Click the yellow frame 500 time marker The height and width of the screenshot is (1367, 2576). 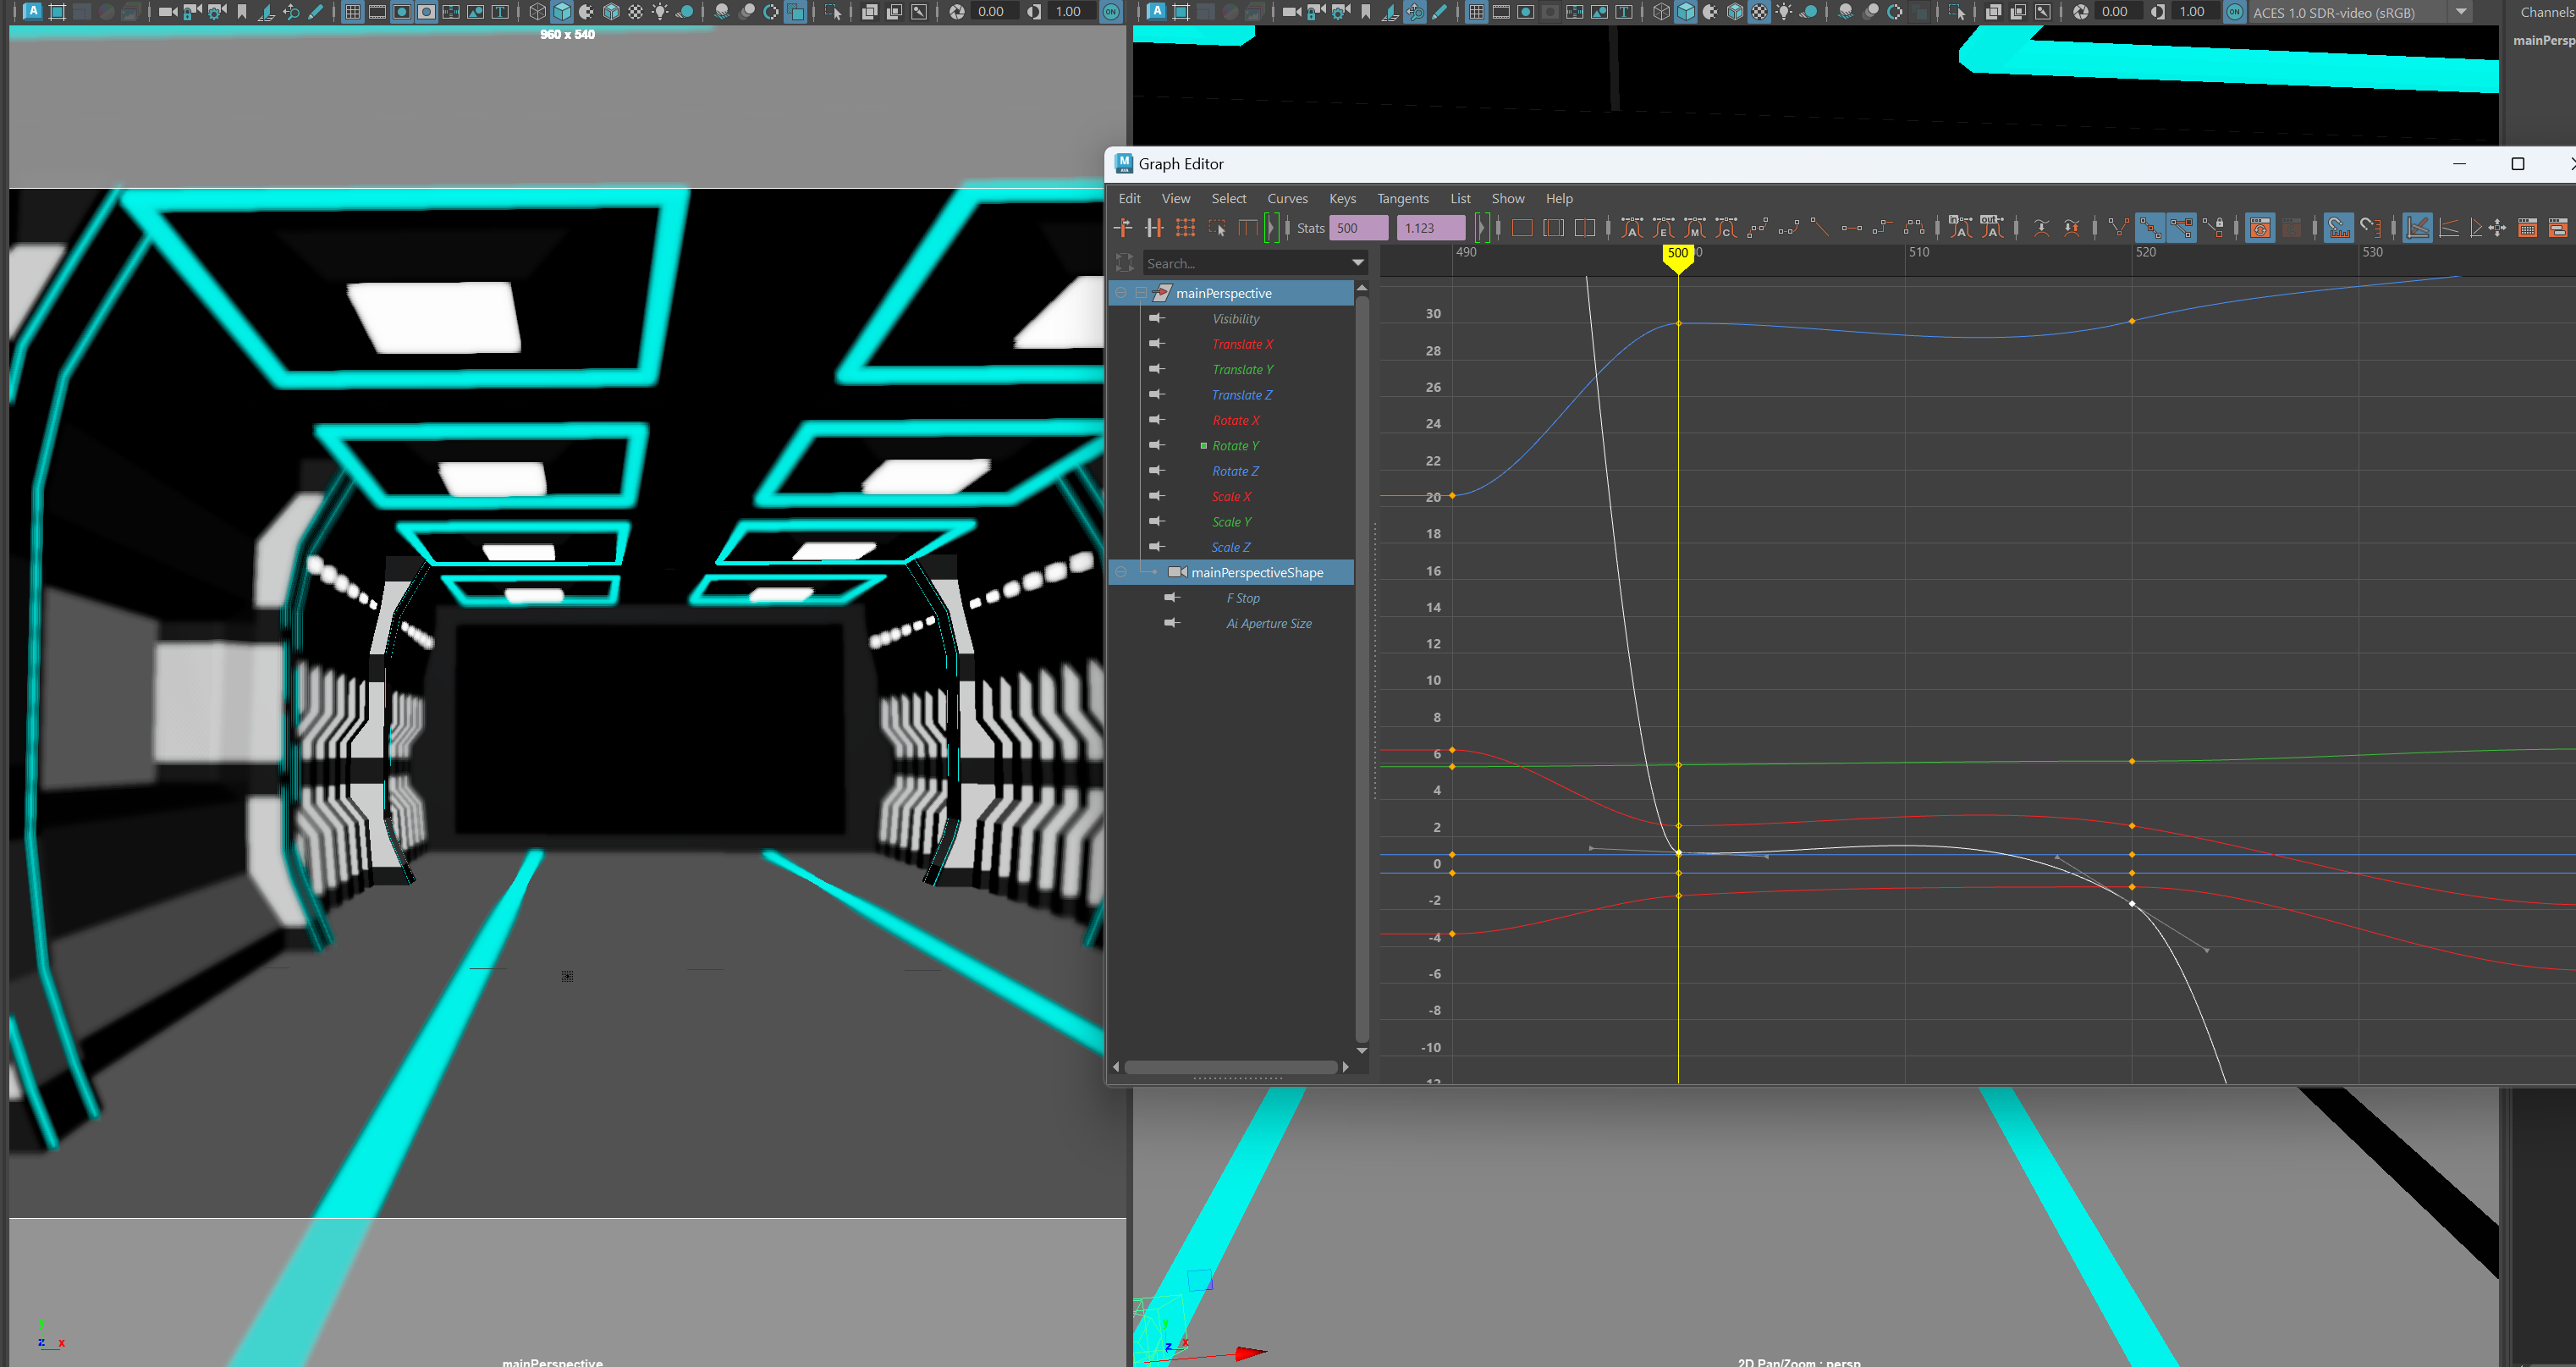click(x=1677, y=254)
